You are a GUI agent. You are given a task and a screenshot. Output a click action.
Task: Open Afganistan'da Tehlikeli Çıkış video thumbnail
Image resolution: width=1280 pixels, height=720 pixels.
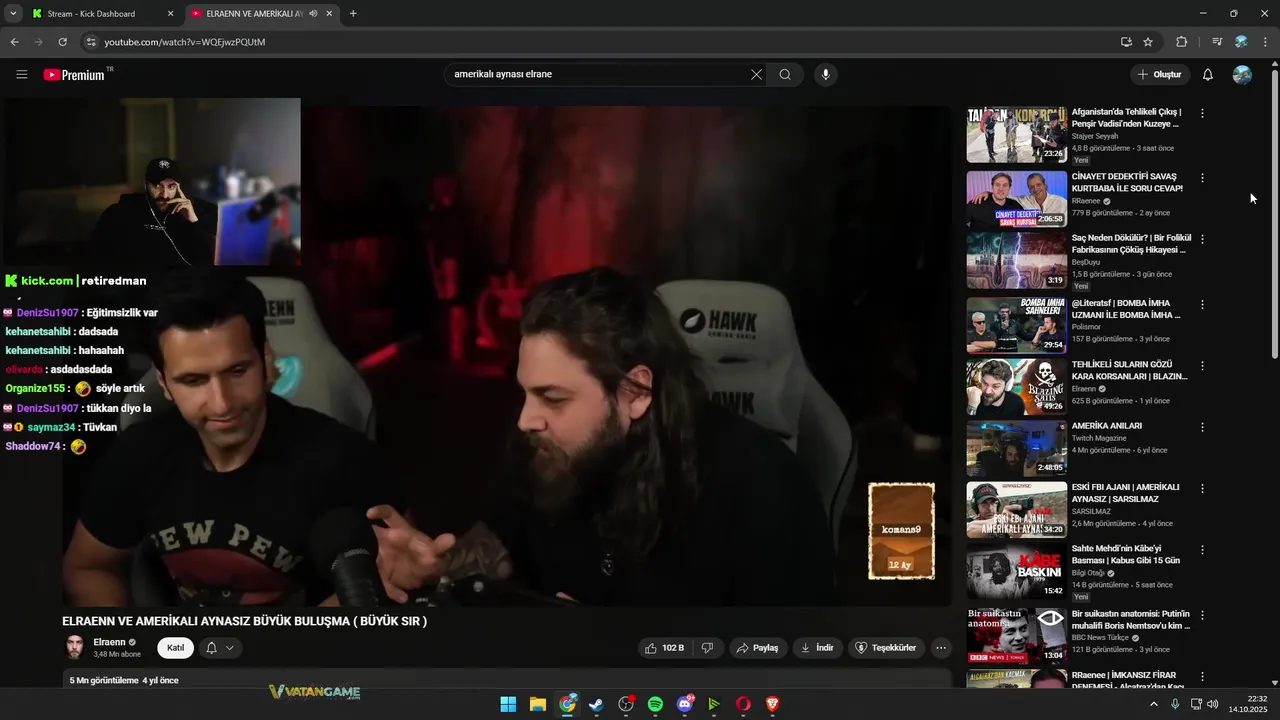pos(1016,134)
